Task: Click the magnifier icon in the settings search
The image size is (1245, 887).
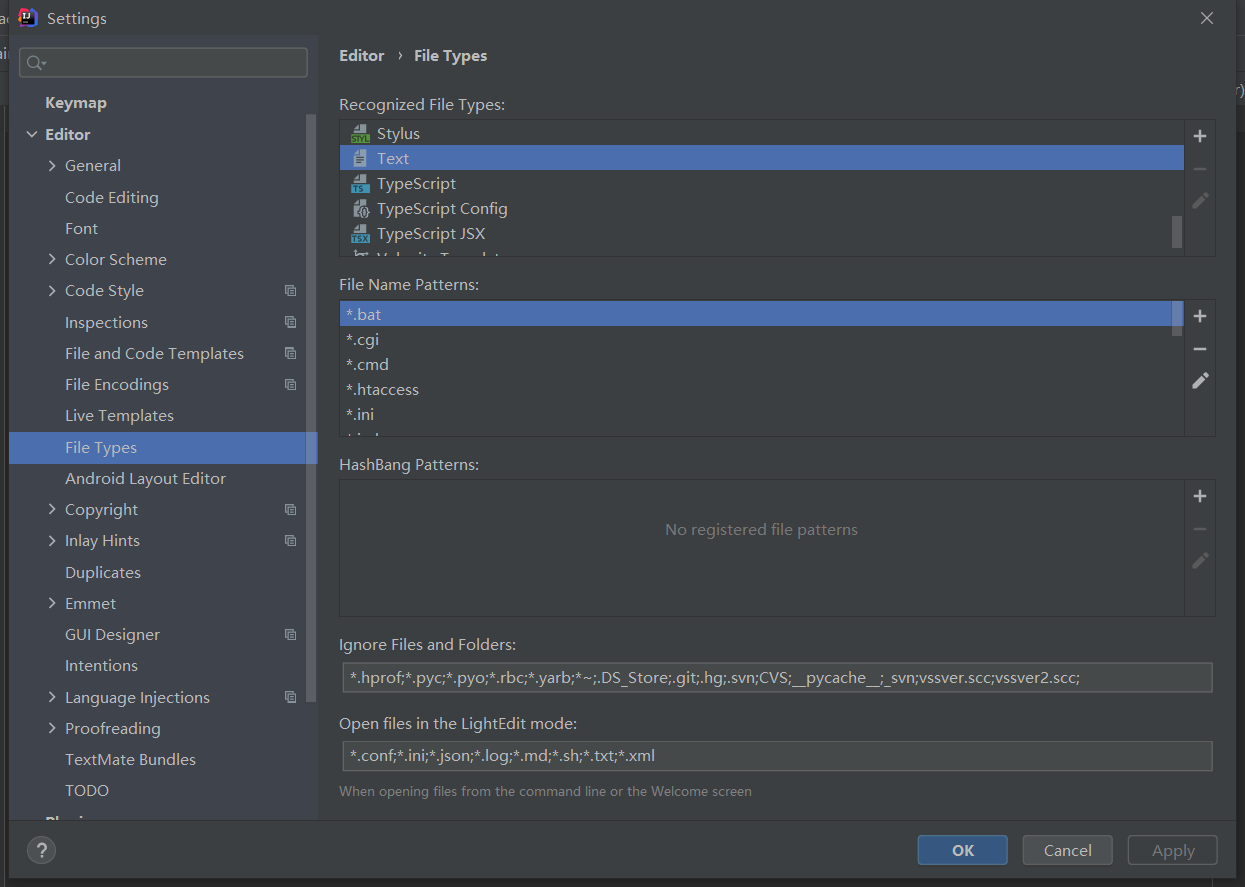Action: coord(36,63)
